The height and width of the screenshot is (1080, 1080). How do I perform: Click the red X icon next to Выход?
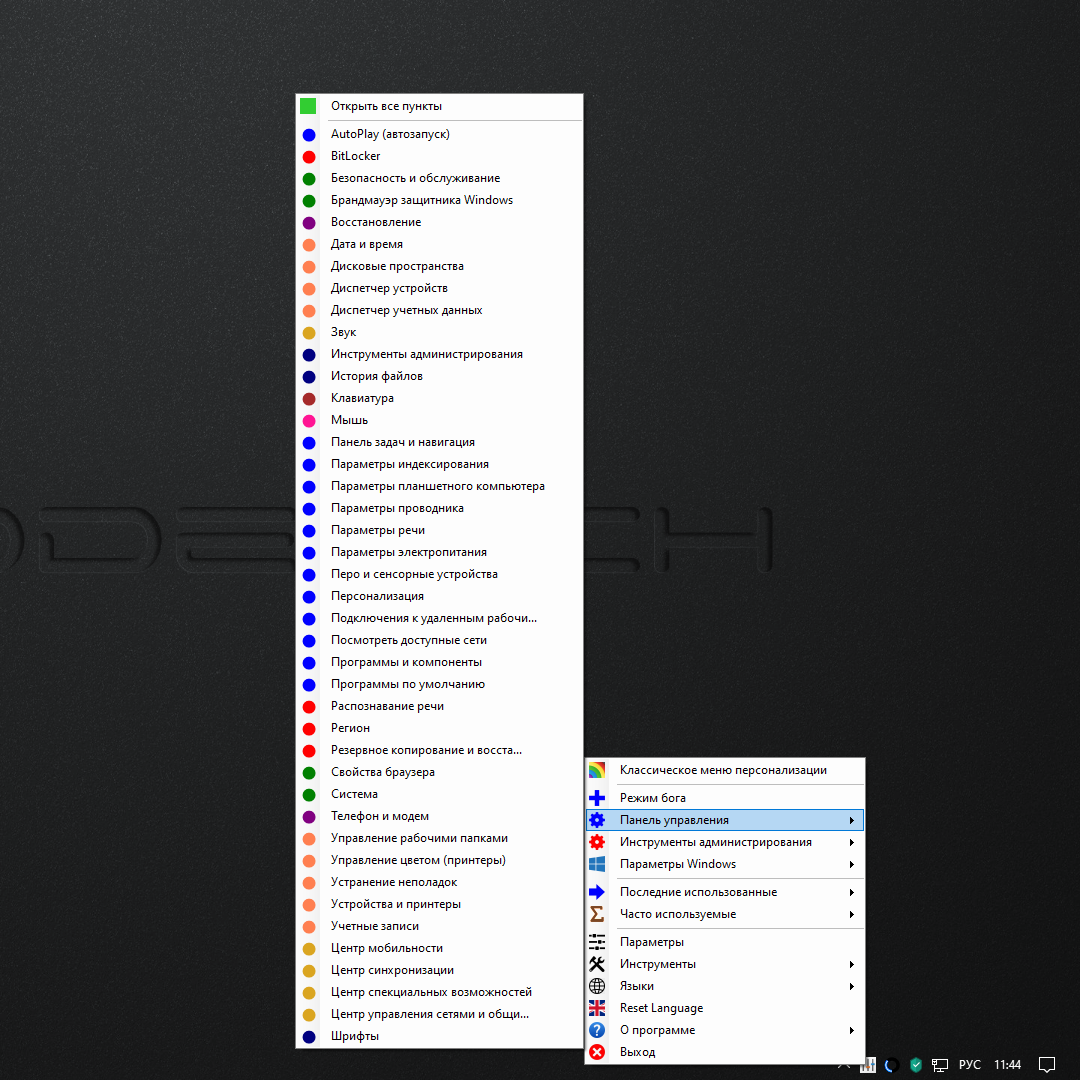[x=597, y=1052]
